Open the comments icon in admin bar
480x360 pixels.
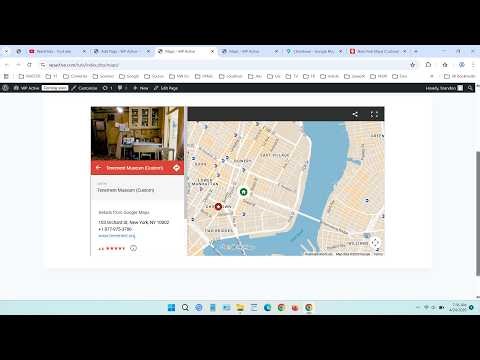point(122,88)
